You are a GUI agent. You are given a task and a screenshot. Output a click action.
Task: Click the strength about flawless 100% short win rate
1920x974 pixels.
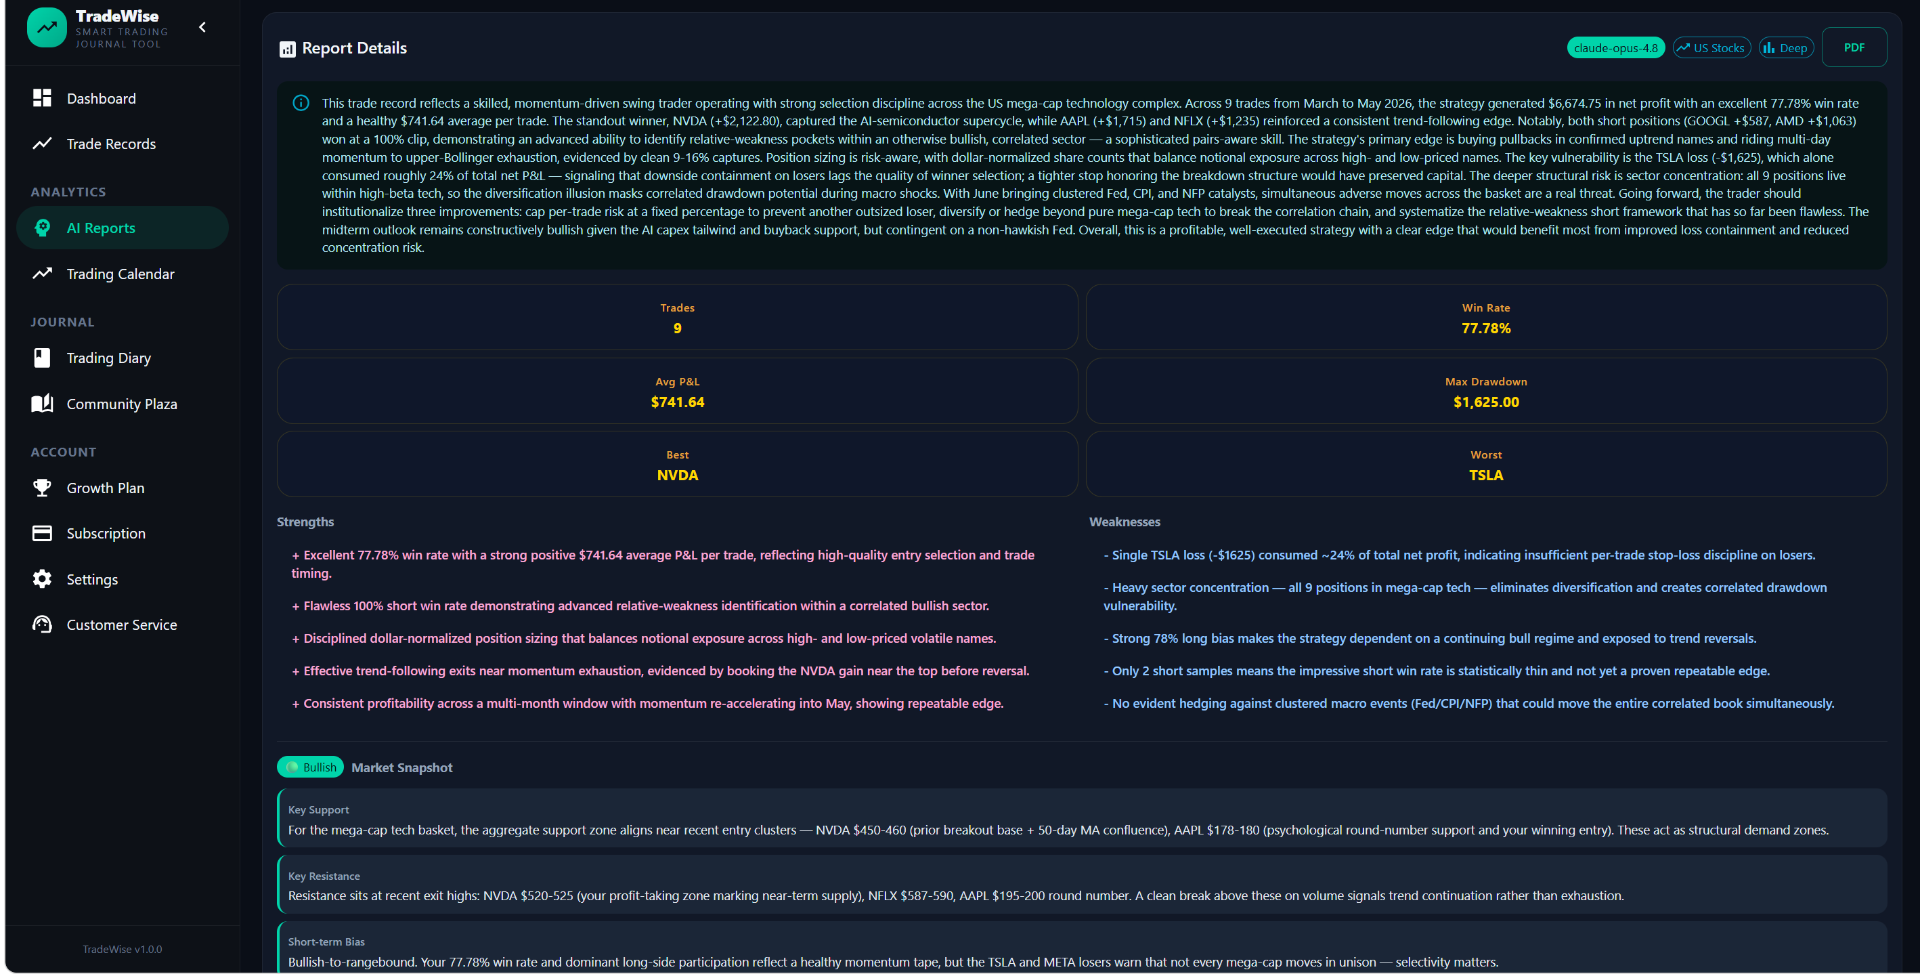pos(640,606)
